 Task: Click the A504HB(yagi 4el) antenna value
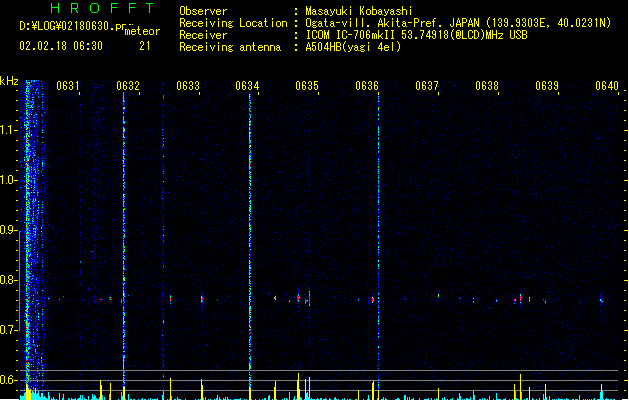point(353,47)
